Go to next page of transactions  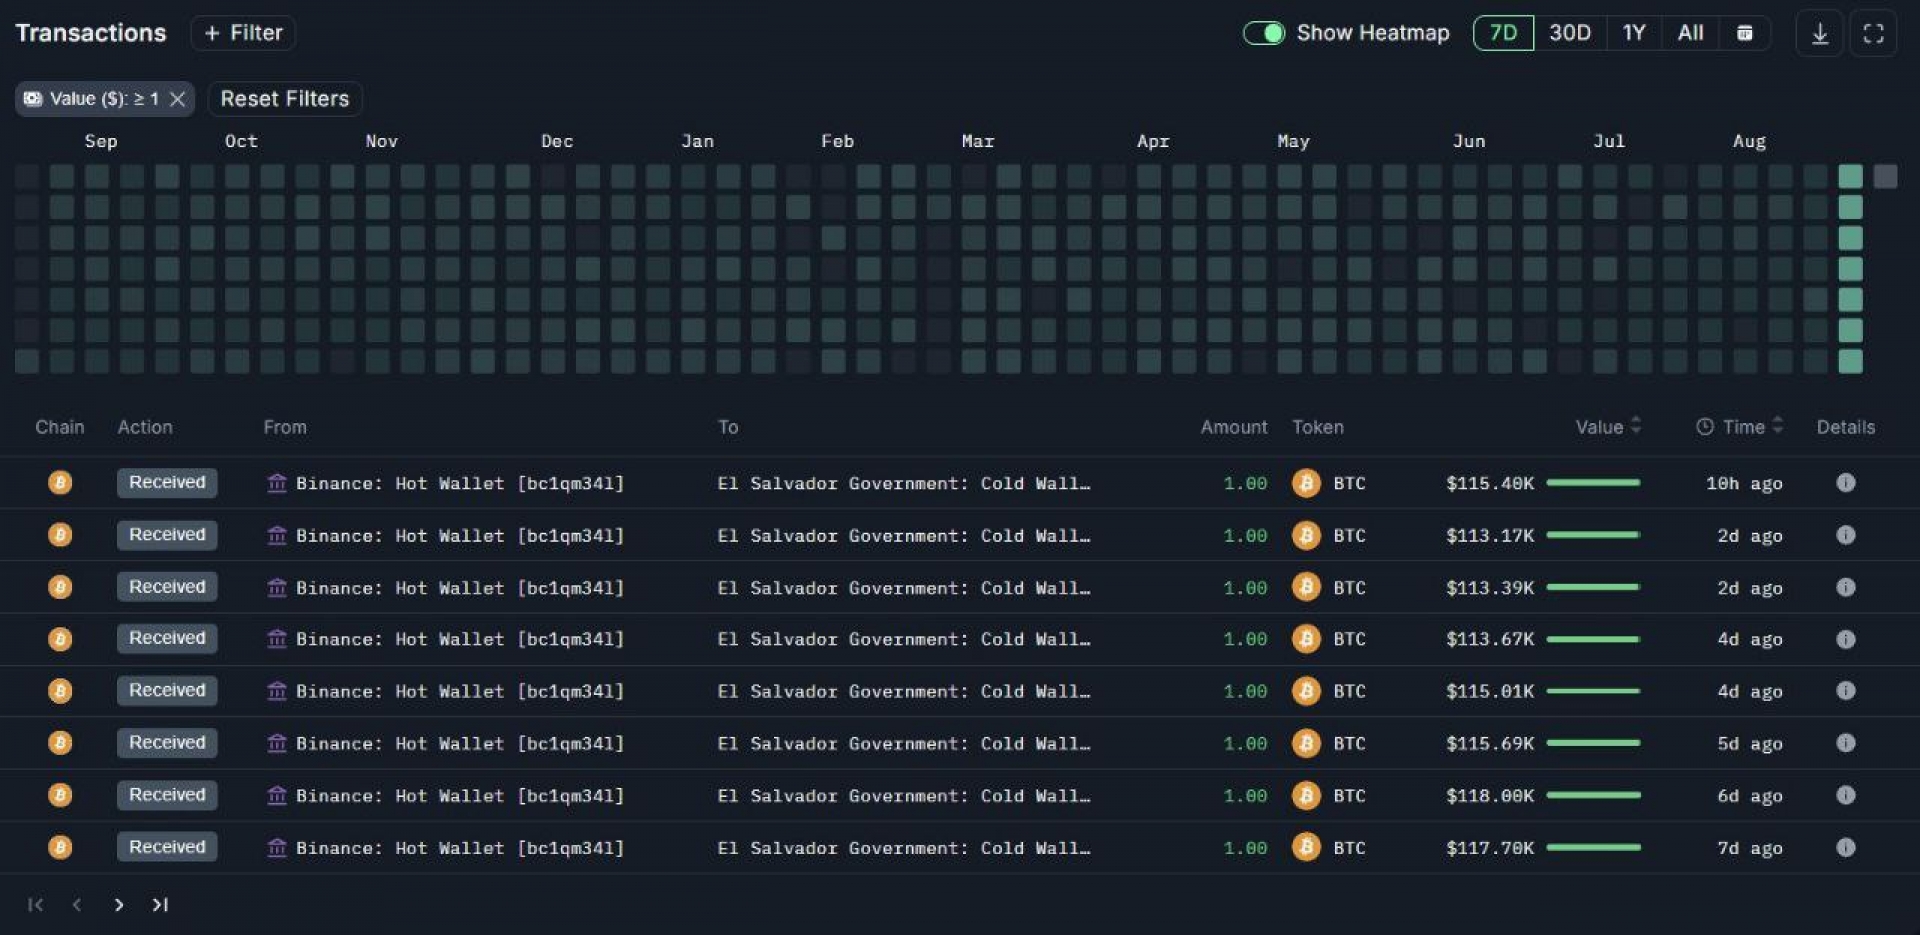(119, 905)
